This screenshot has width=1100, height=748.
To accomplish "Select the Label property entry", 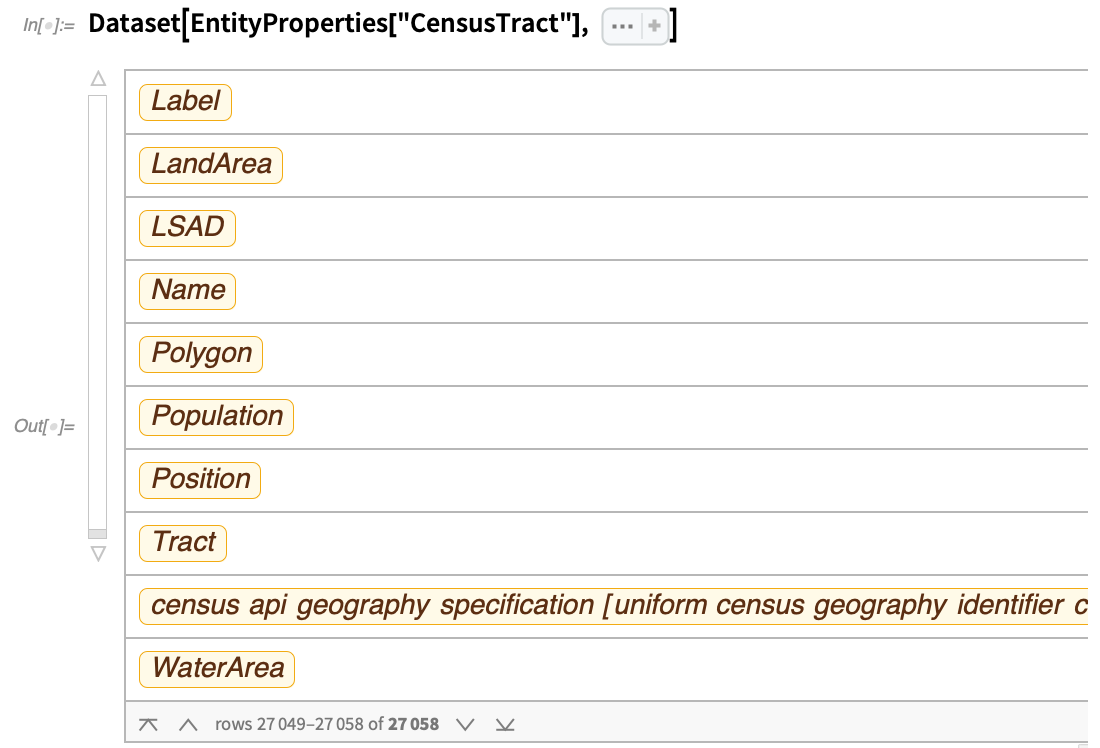I will [186, 102].
